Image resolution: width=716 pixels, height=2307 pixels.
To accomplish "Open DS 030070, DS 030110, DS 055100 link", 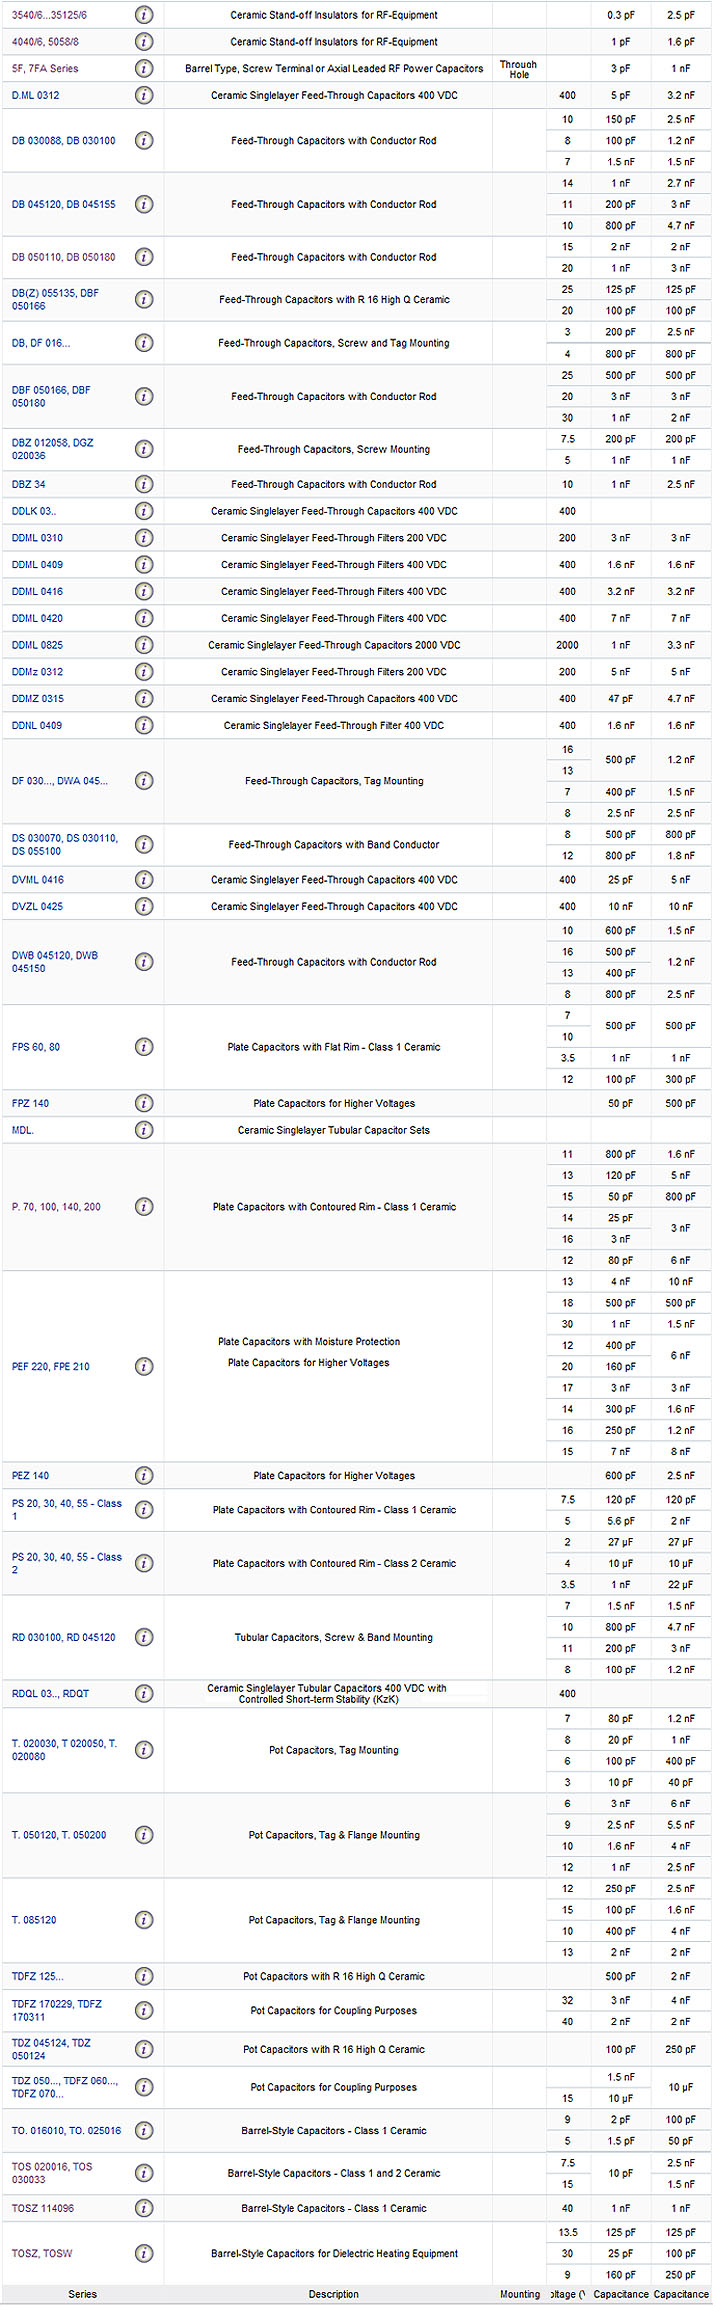I will (65, 845).
